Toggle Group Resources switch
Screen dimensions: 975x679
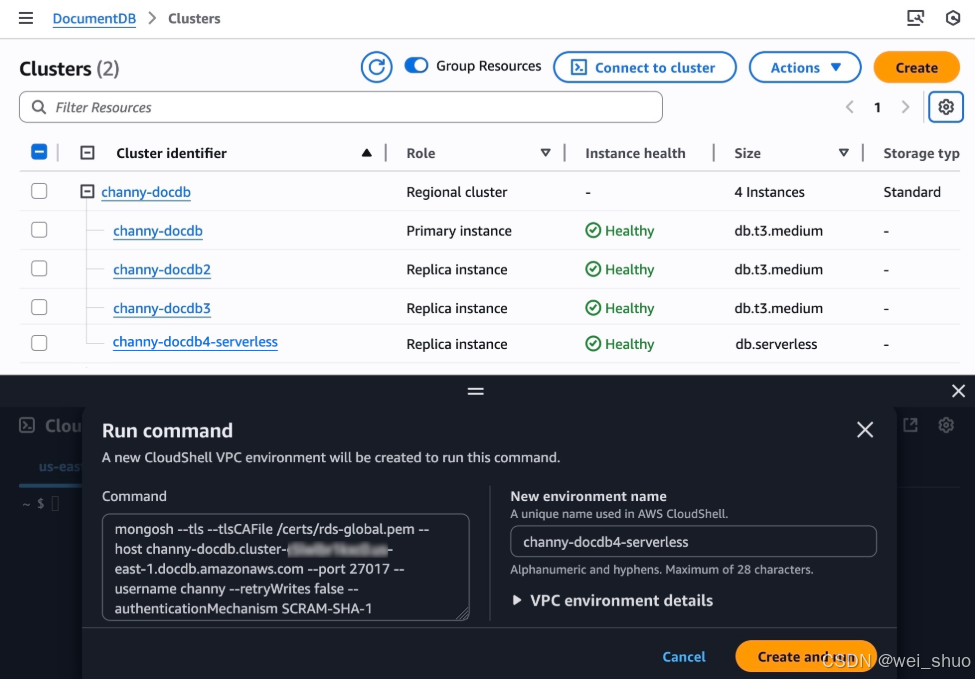pos(416,65)
